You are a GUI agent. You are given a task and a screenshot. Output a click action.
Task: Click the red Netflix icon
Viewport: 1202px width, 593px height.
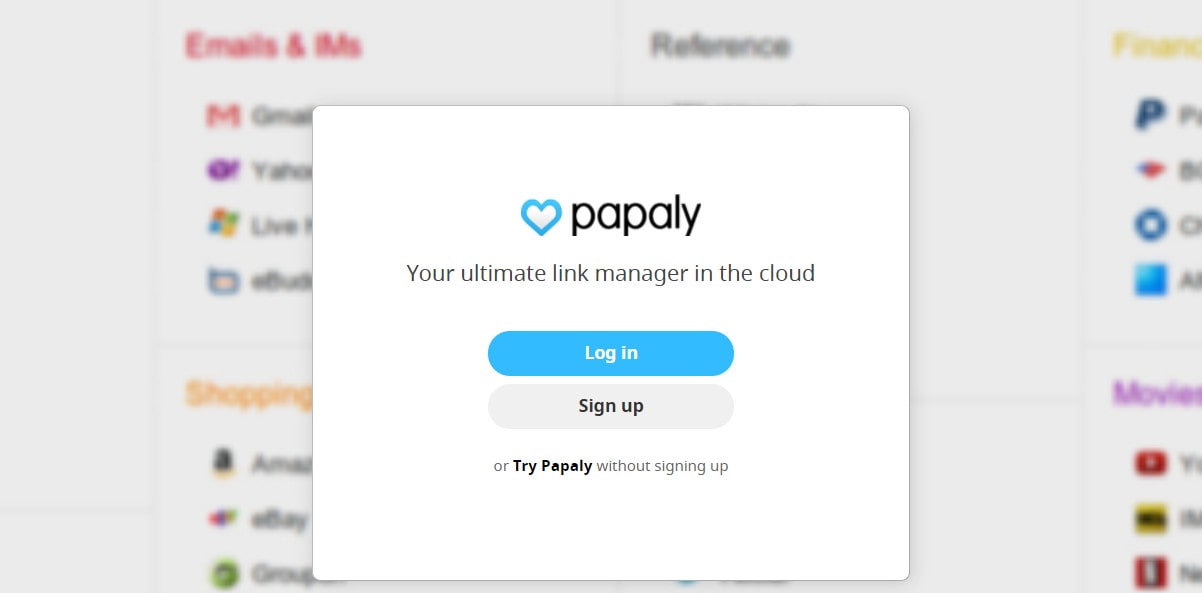click(1150, 573)
